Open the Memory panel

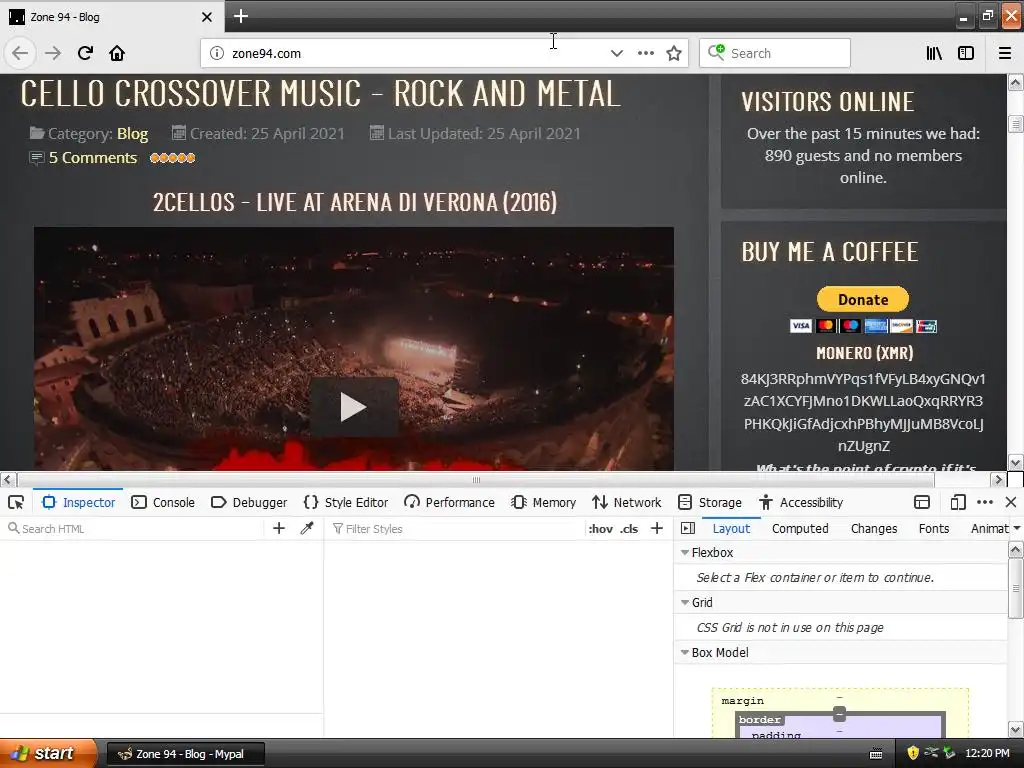click(544, 502)
